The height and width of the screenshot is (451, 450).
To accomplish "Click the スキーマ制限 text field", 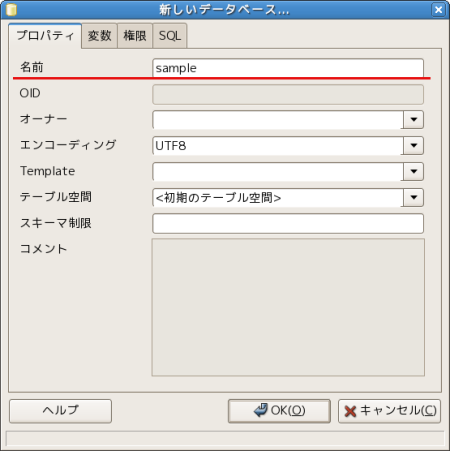I will (x=288, y=223).
